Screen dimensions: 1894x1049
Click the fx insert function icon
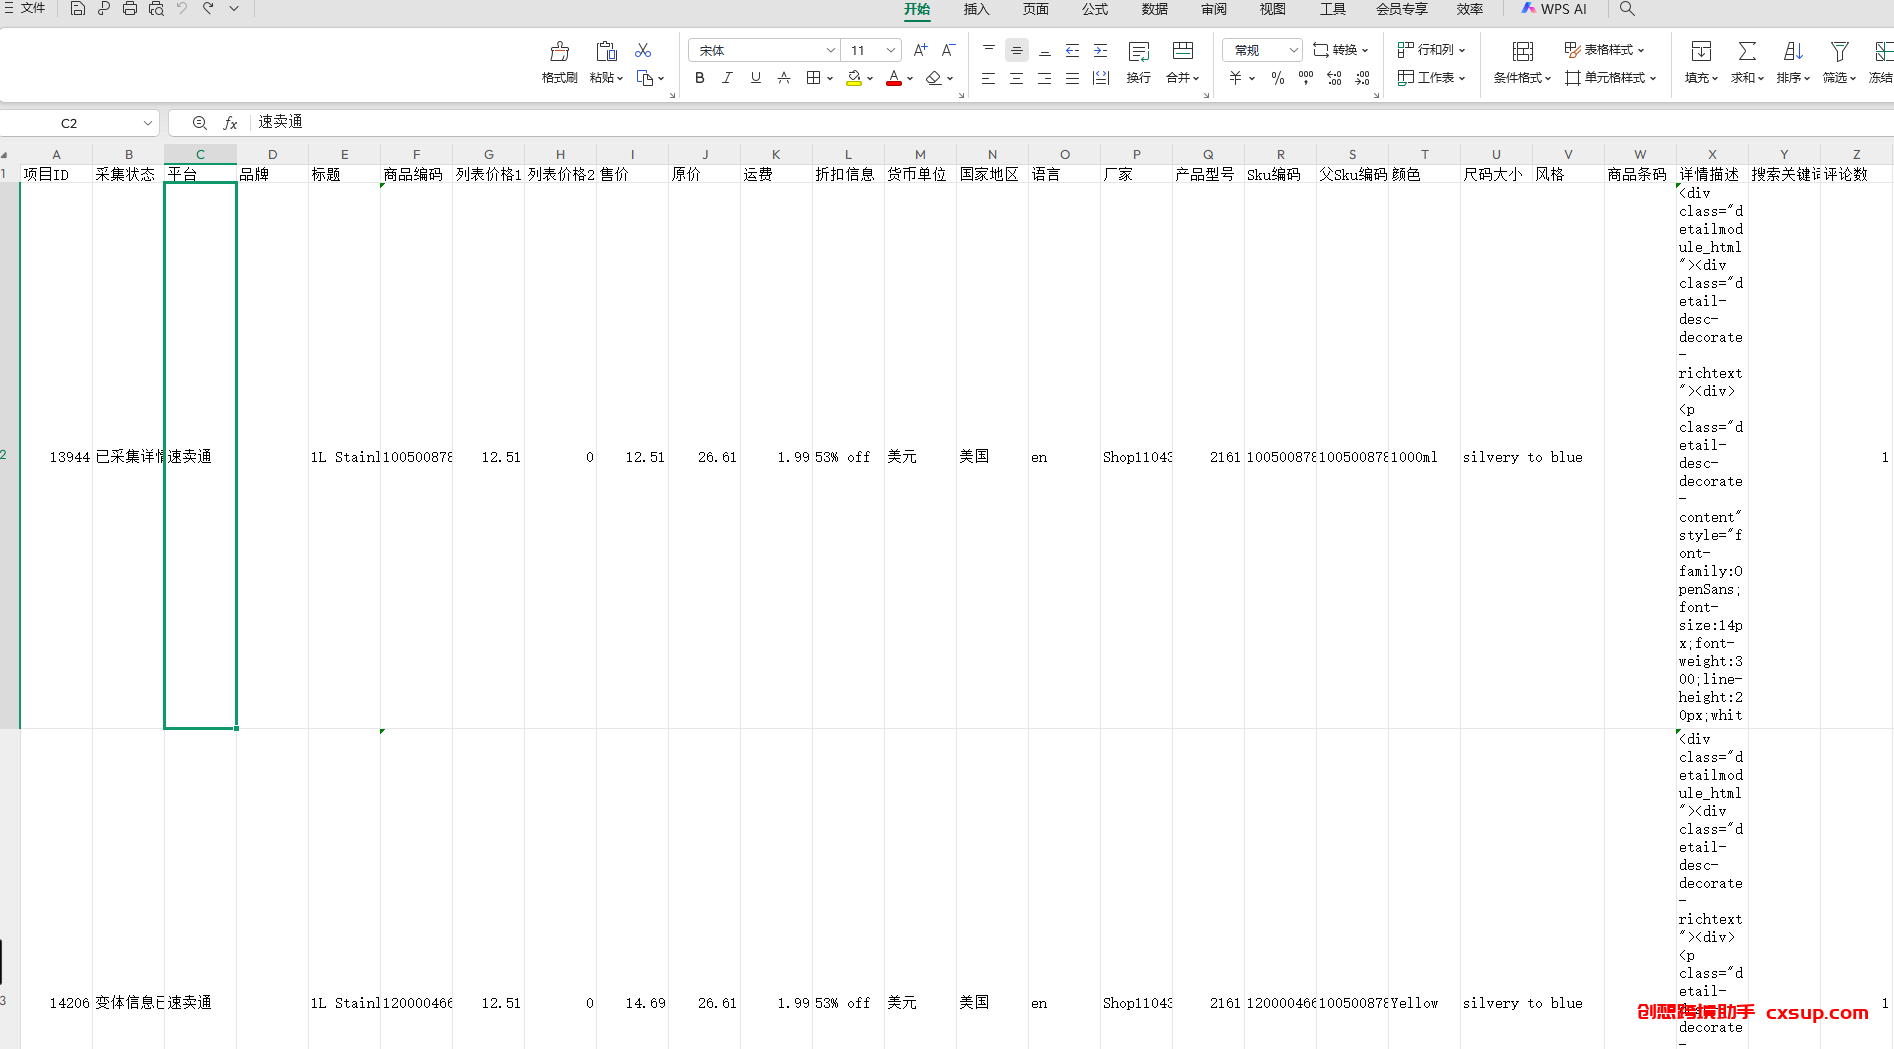230,123
